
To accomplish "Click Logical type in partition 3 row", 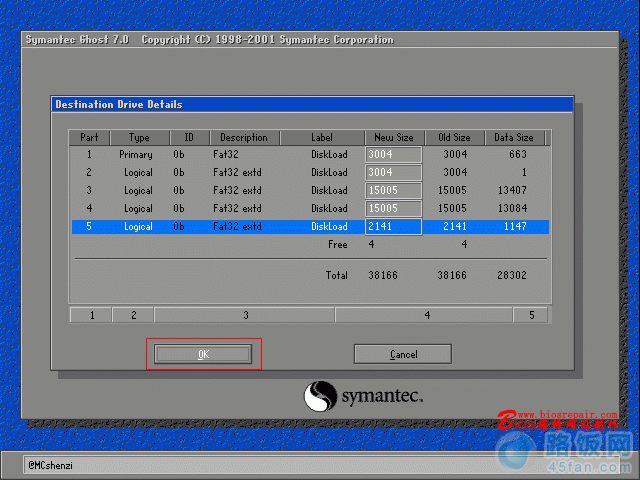I will tap(138, 191).
